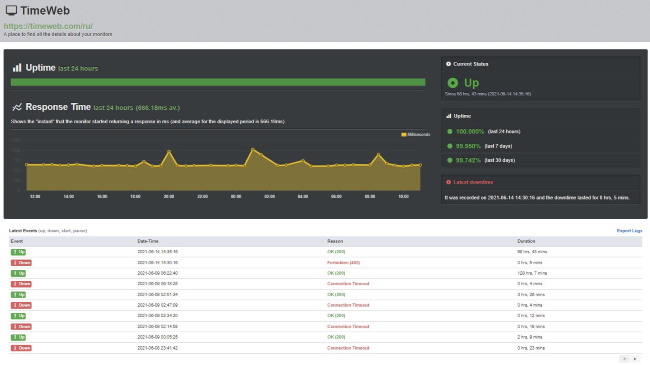
Task: Click the highest chart peak after 00:00
Action: pos(252,149)
